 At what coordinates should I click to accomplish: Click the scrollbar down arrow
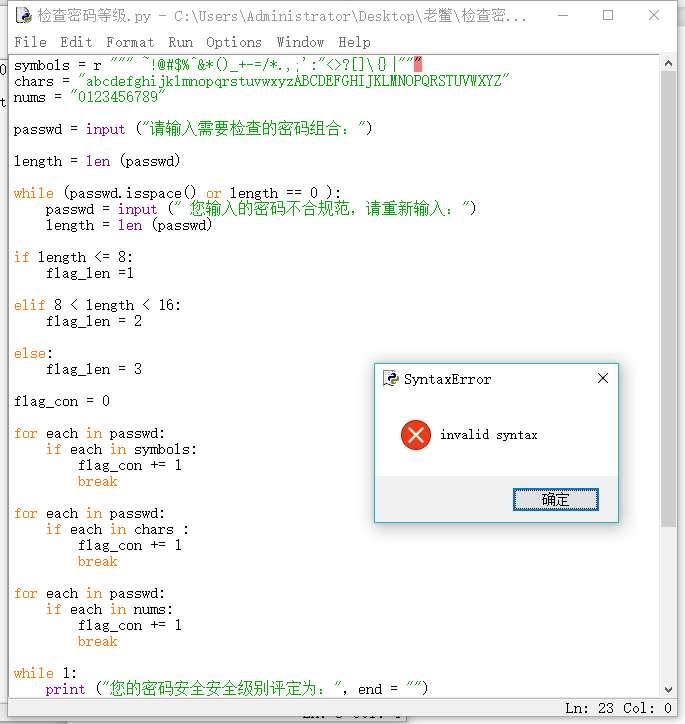pyautogui.click(x=670, y=686)
